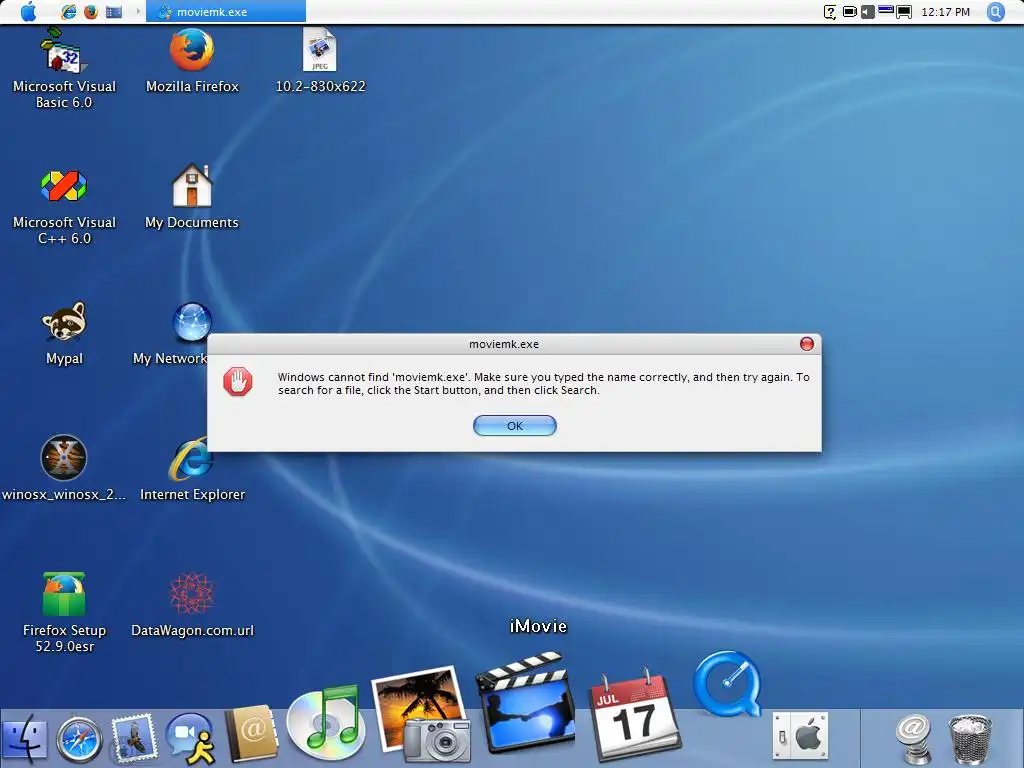1024x768 pixels.
Task: Select the Microsoft Visual C++ 6.0 desktop icon
Action: [64, 208]
